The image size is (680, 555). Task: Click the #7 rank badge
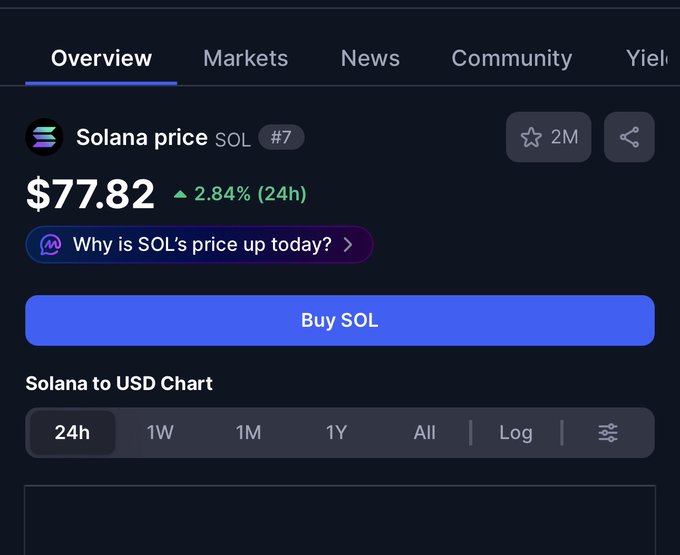click(281, 137)
